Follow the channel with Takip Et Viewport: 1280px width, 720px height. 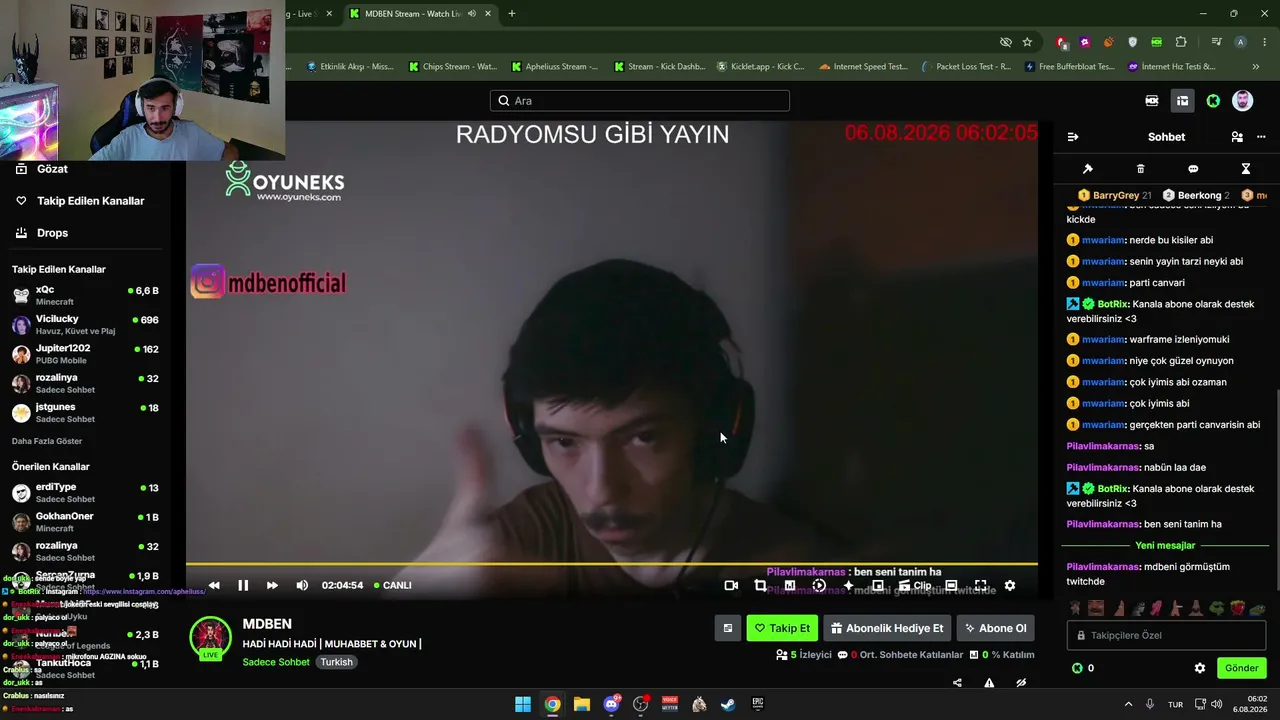(x=782, y=628)
